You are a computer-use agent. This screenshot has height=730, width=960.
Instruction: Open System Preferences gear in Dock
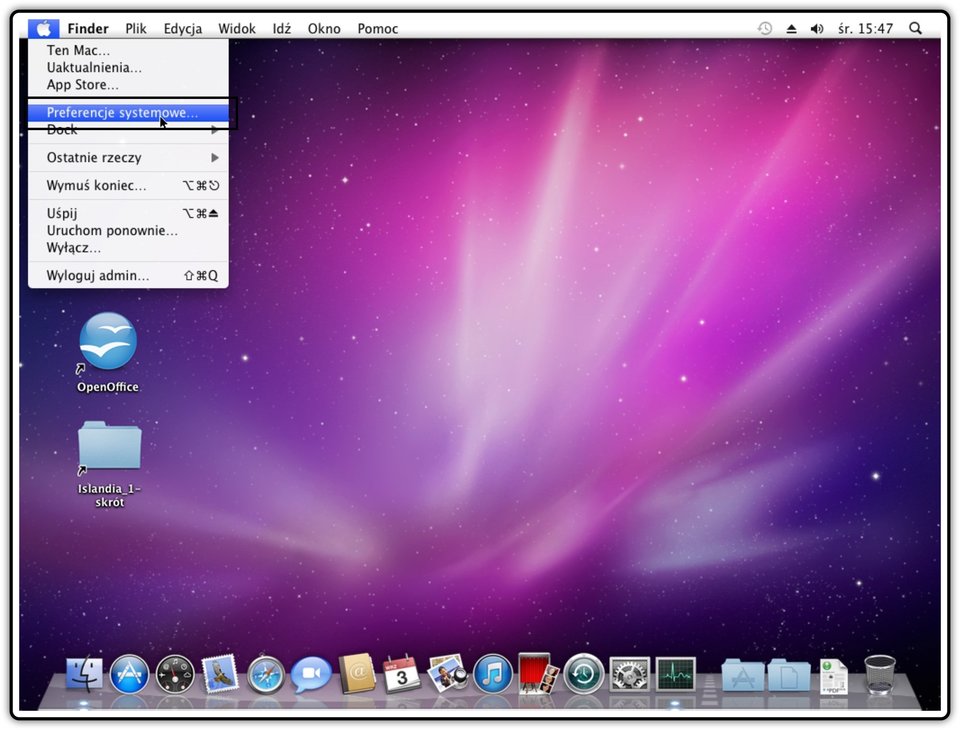629,674
